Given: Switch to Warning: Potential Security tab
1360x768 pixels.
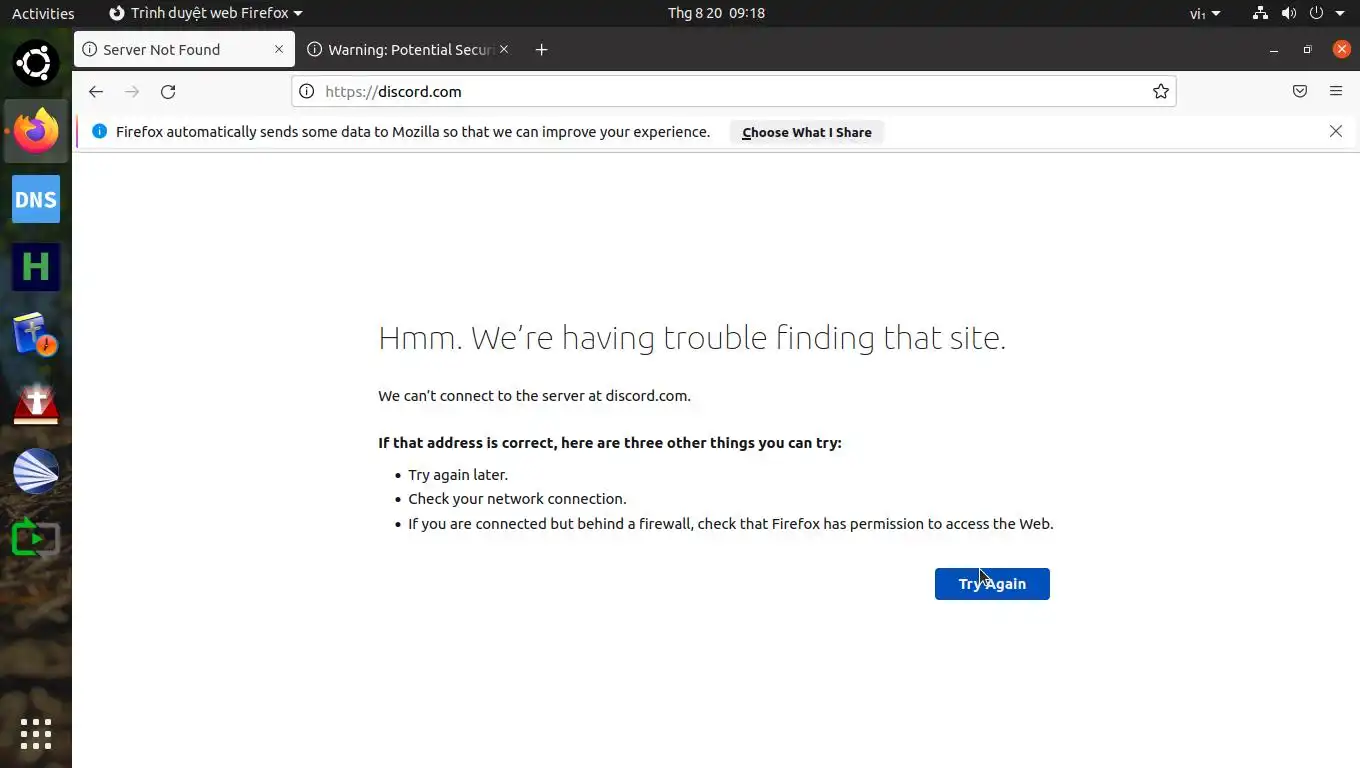Looking at the screenshot, I should coord(409,49).
